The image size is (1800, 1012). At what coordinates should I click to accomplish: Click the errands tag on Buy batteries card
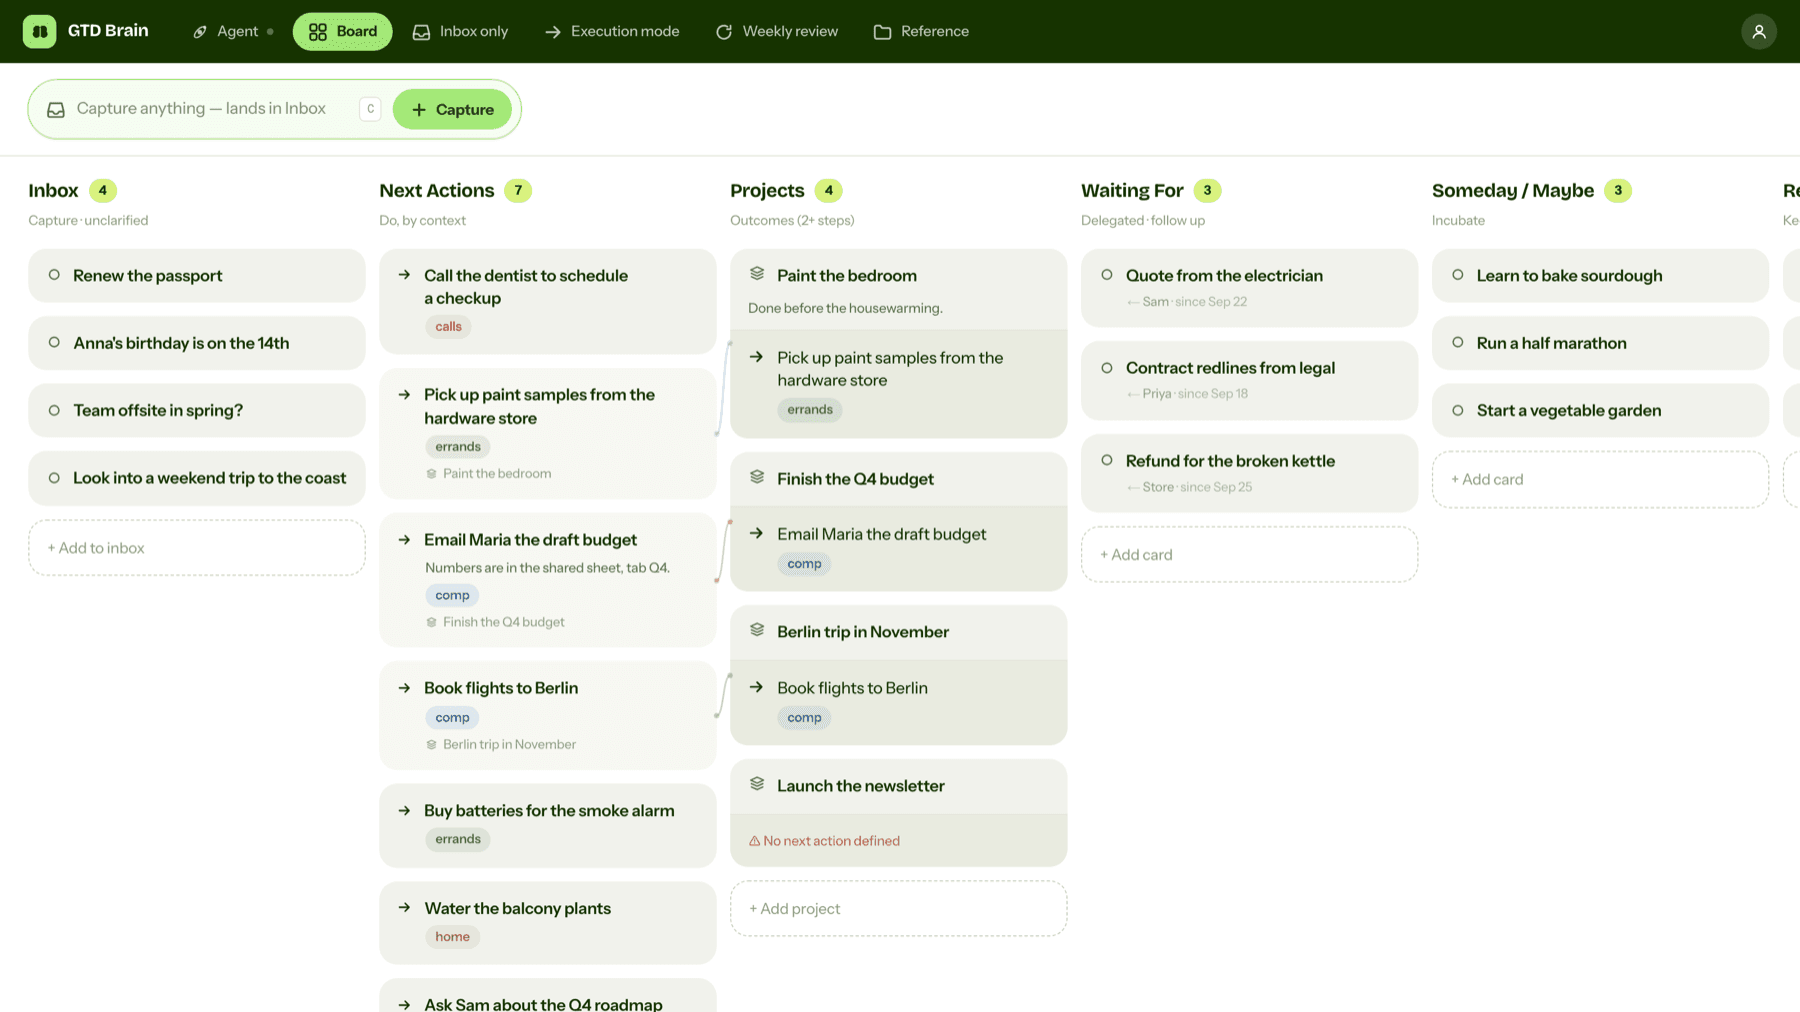pos(458,839)
